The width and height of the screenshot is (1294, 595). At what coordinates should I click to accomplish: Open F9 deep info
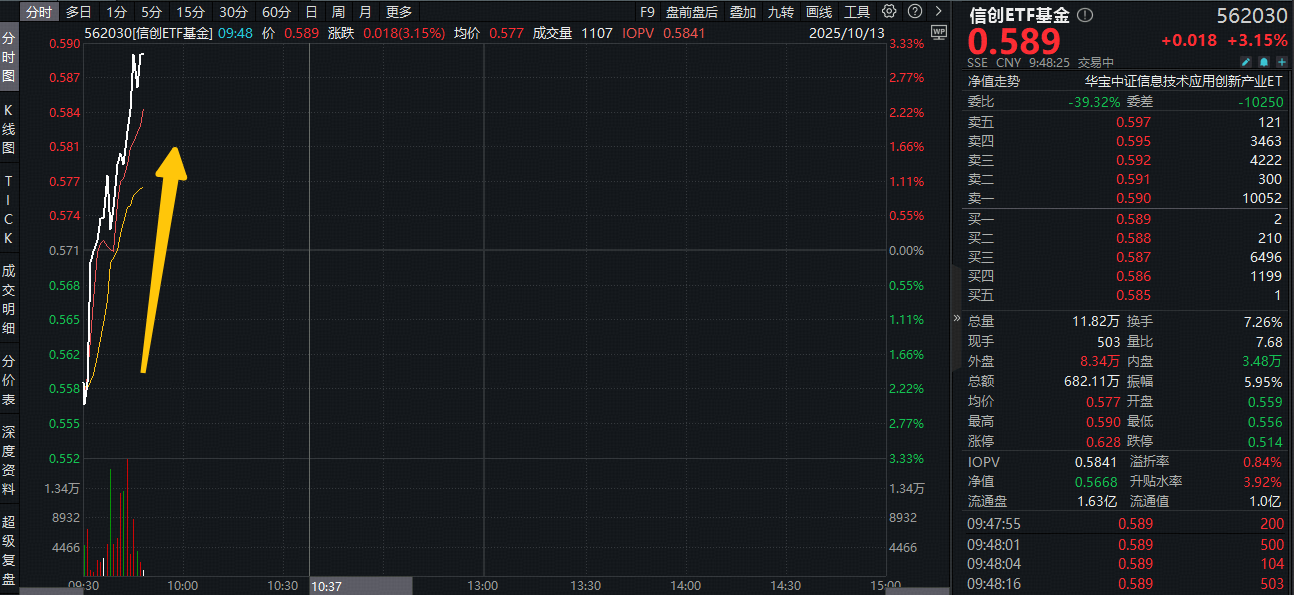coord(647,12)
